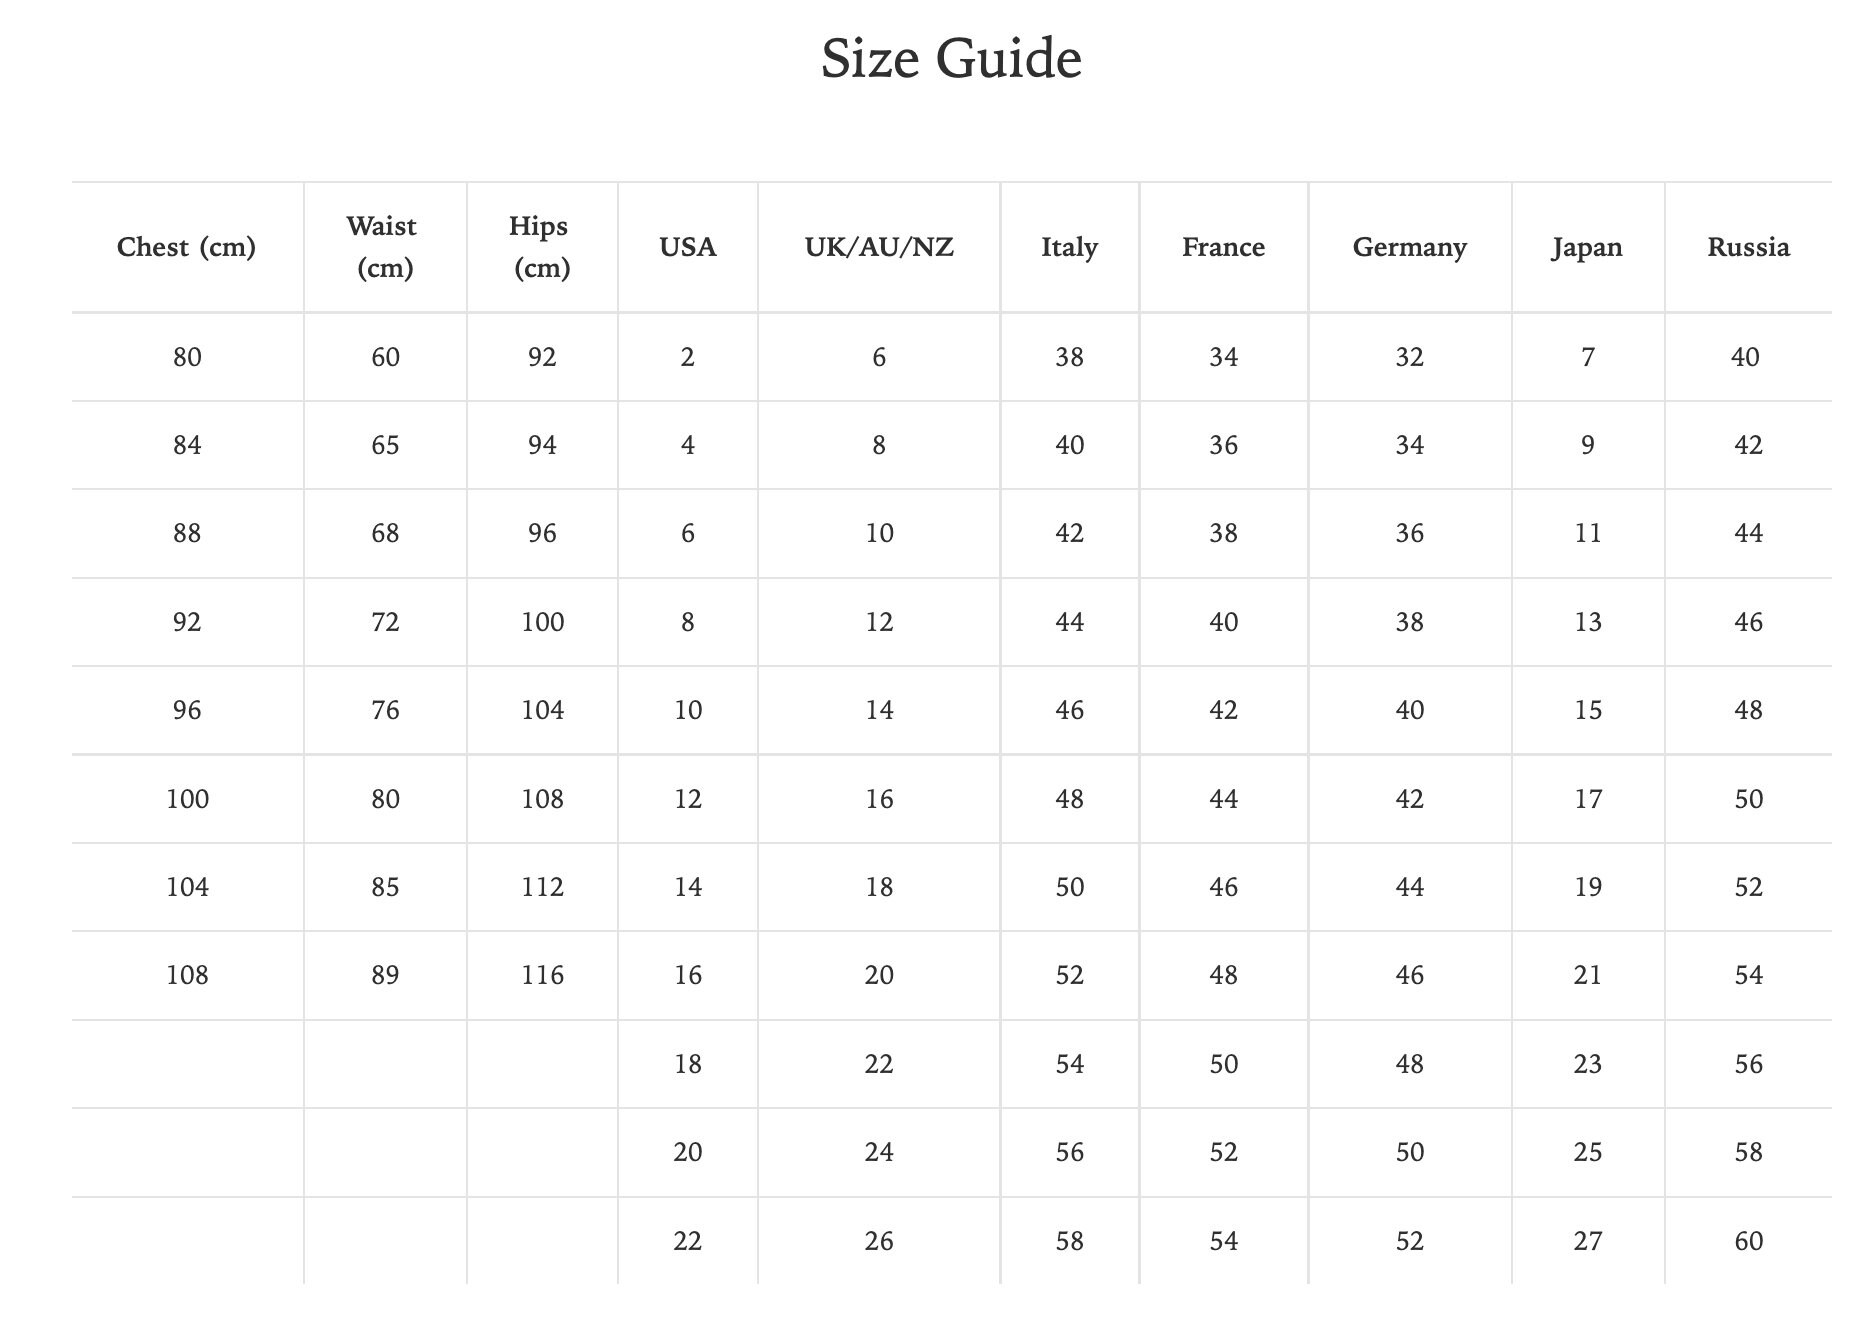Click the Japan cell showing 27

tap(1588, 1241)
